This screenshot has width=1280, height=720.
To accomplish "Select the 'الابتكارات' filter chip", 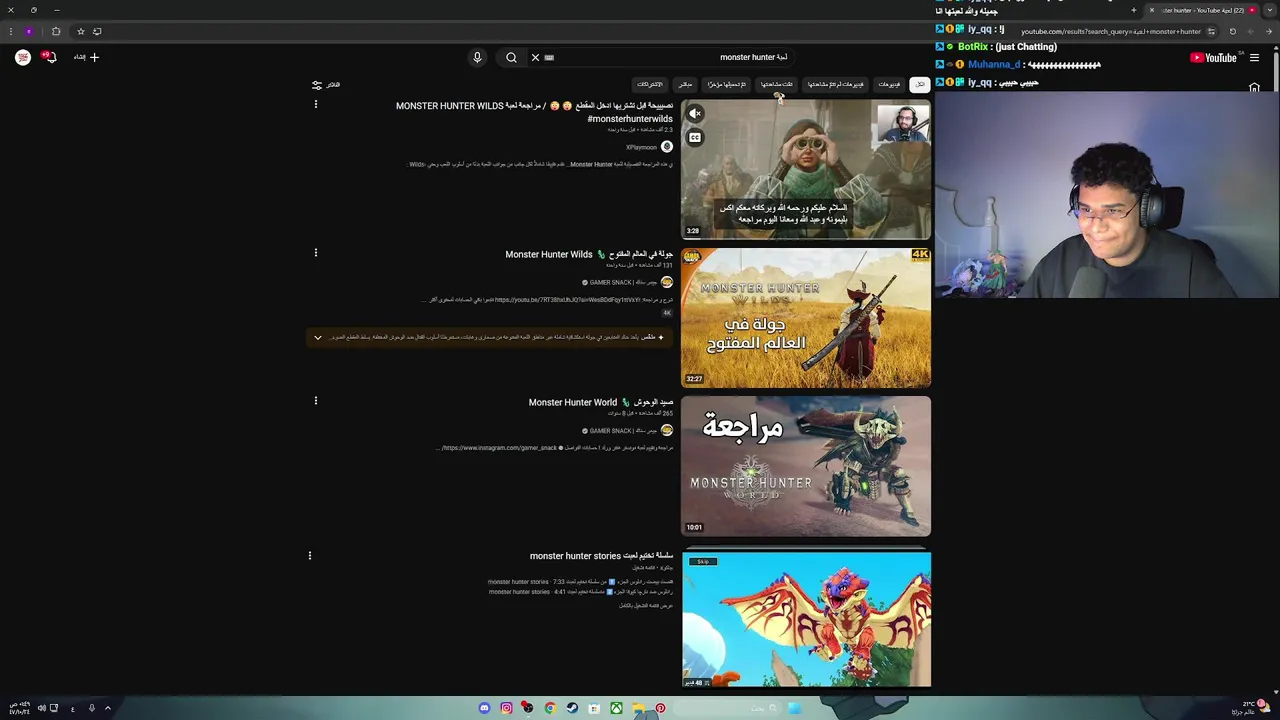I will [650, 84].
